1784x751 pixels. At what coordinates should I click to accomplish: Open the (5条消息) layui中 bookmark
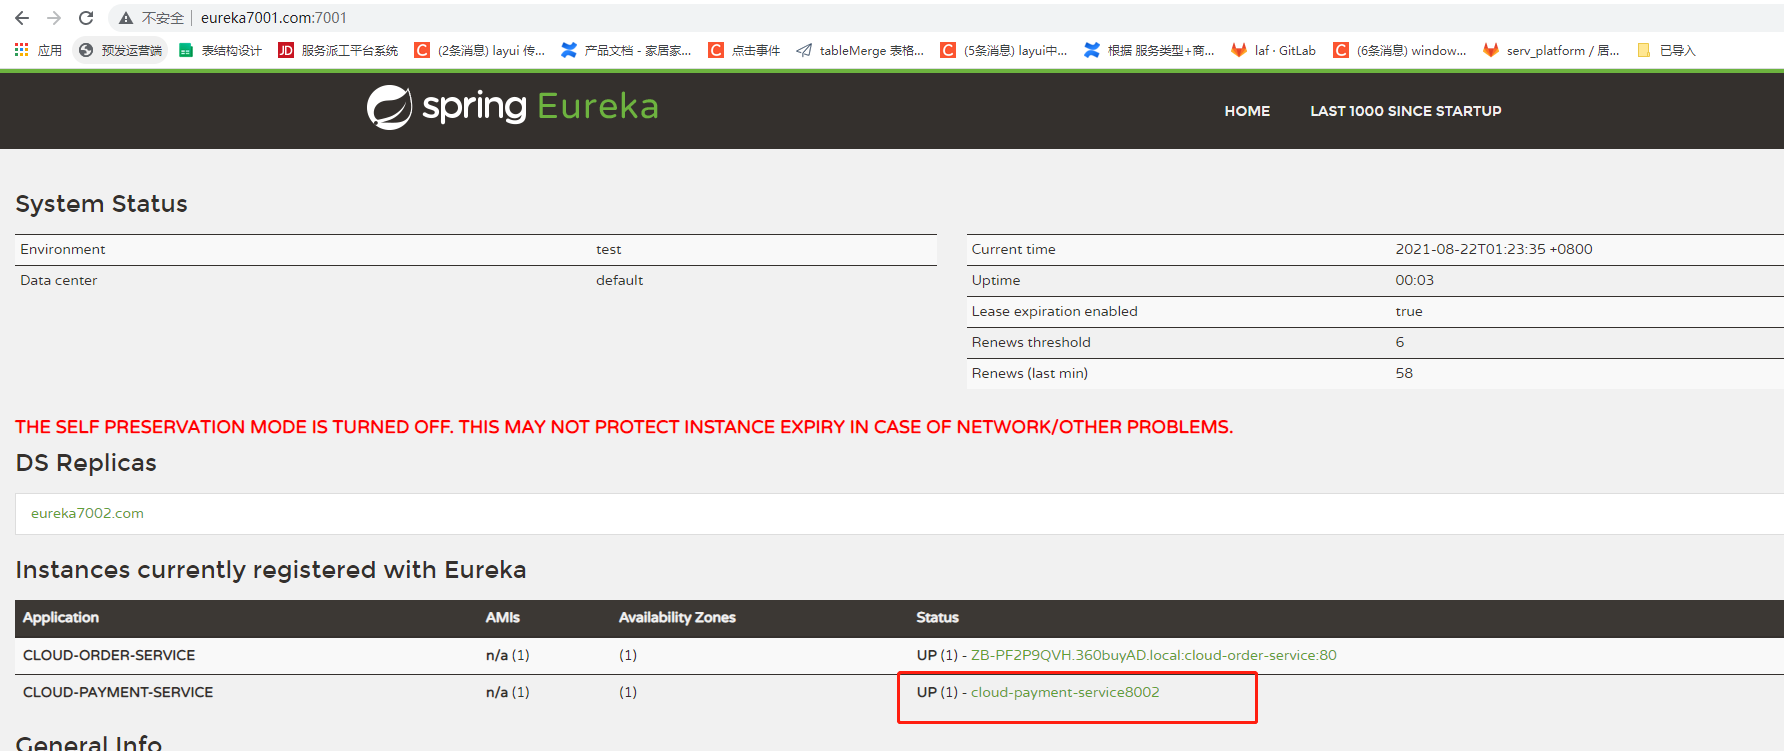tap(1004, 50)
